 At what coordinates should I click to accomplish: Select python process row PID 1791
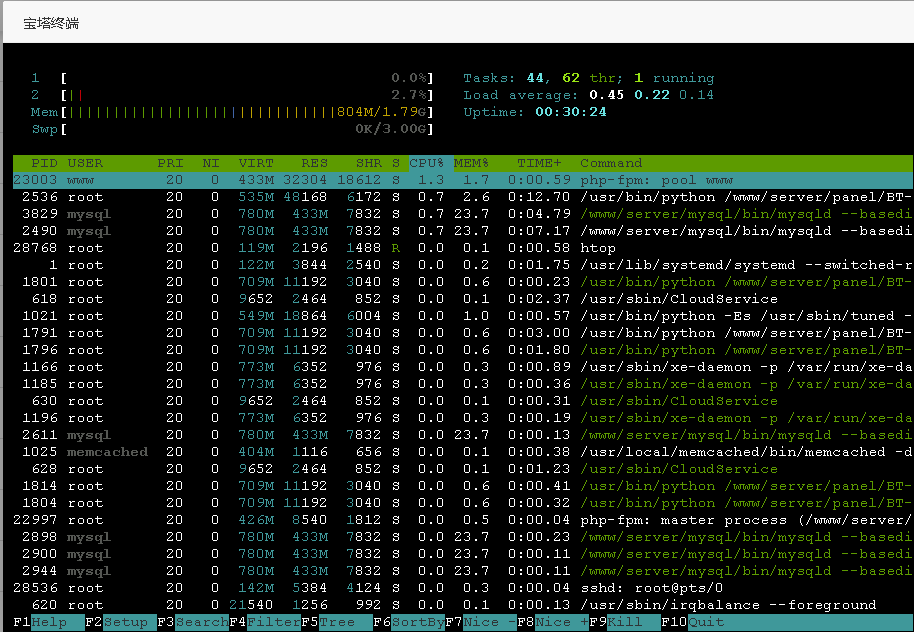(x=463, y=333)
